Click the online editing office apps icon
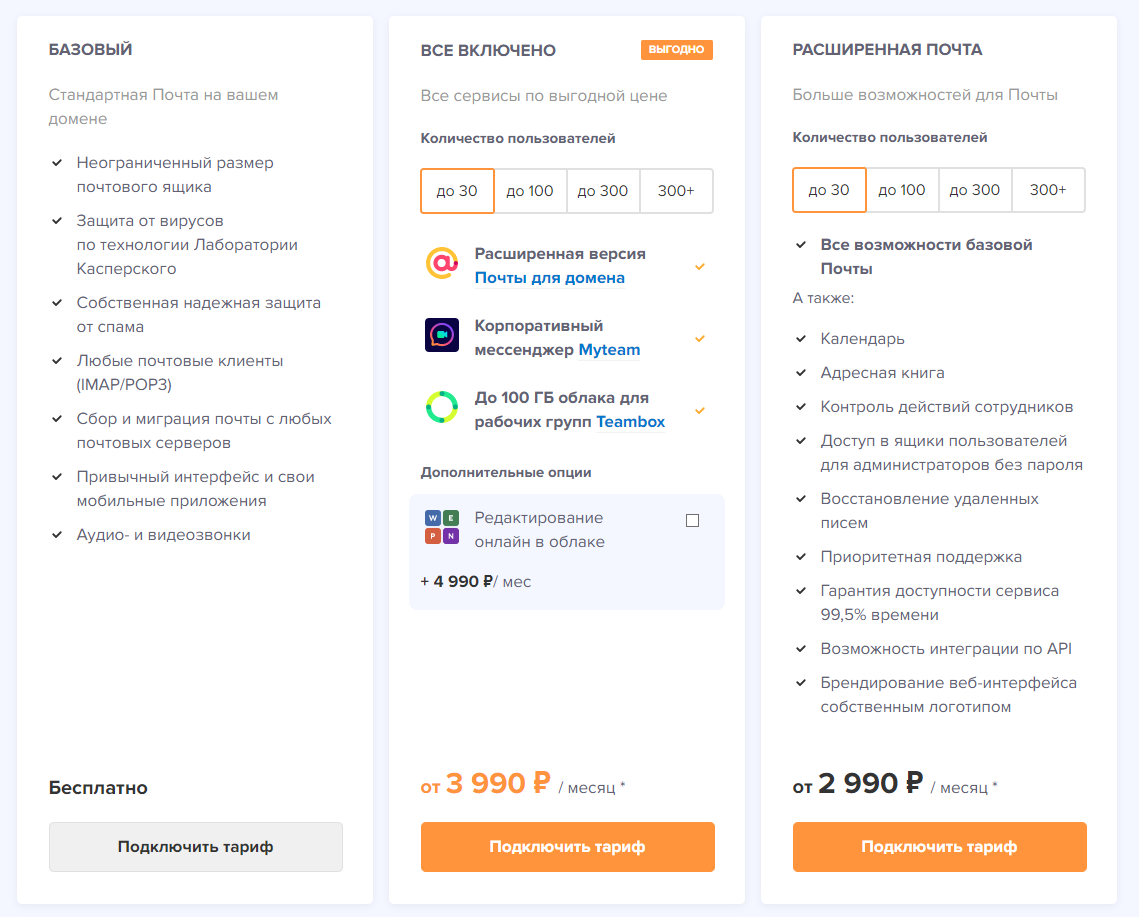 (x=442, y=527)
